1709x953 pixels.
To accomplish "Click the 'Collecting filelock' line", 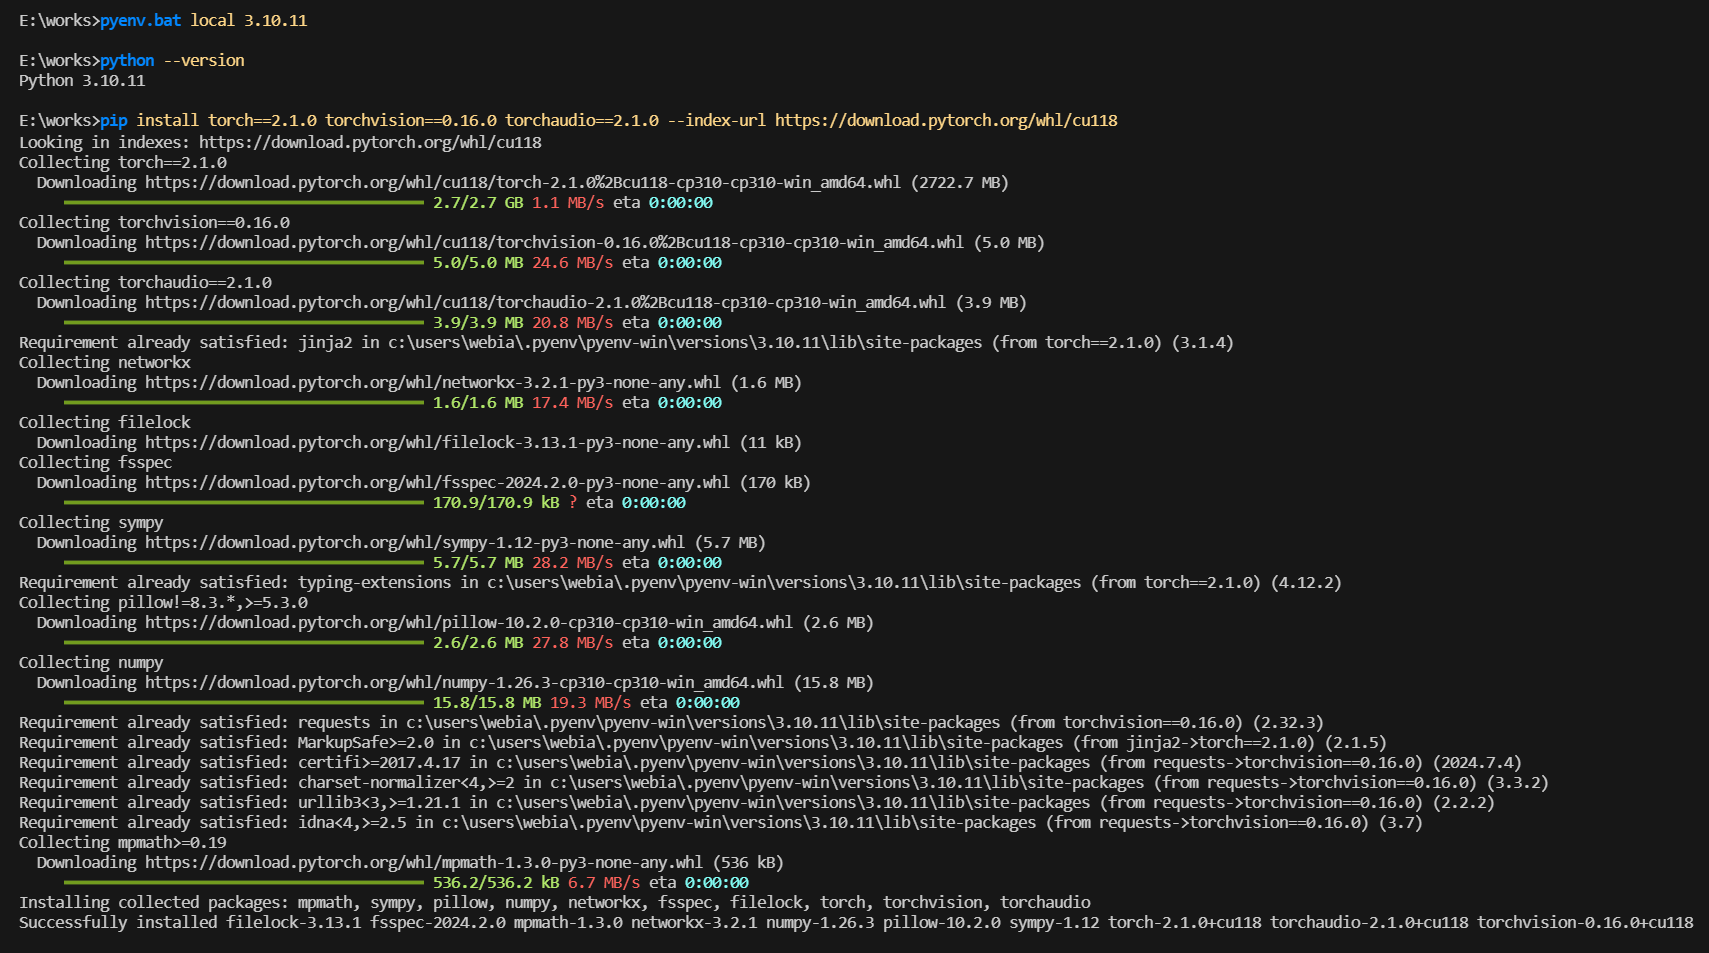I will tap(105, 422).
